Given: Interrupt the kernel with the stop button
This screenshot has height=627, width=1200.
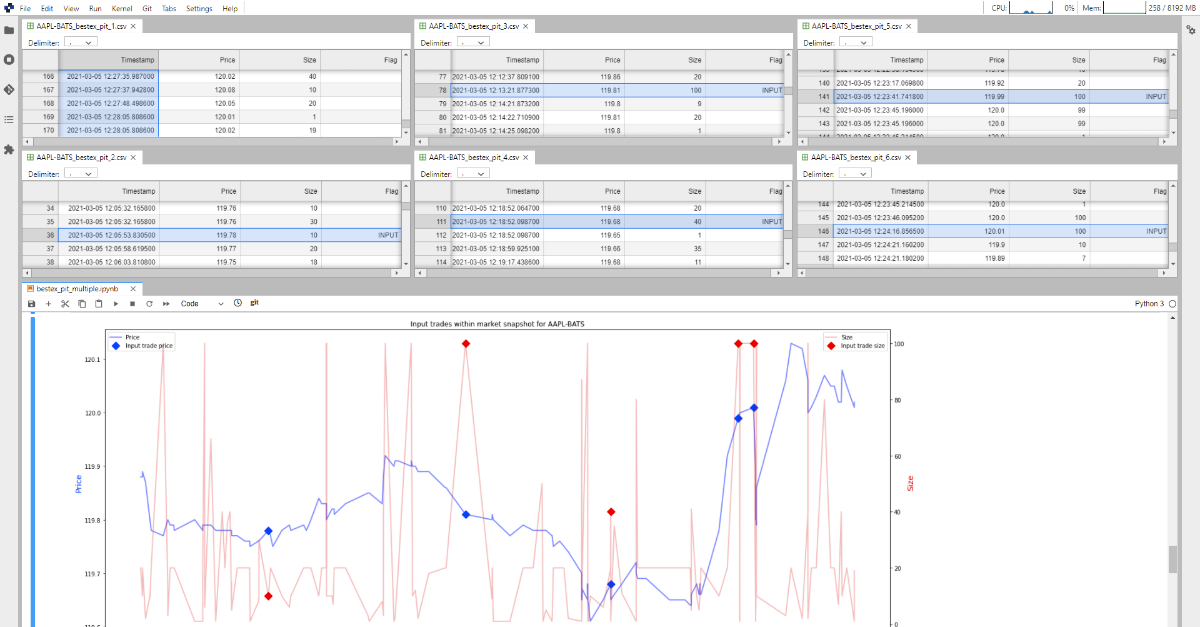Looking at the screenshot, I should click(x=132, y=303).
